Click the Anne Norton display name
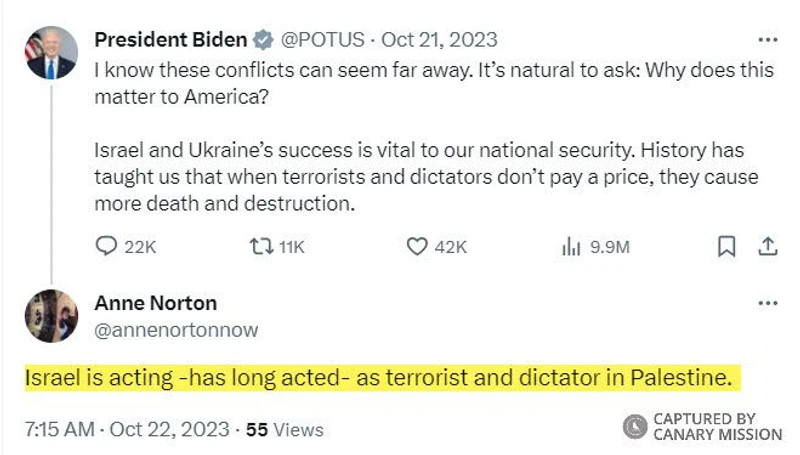 [155, 303]
